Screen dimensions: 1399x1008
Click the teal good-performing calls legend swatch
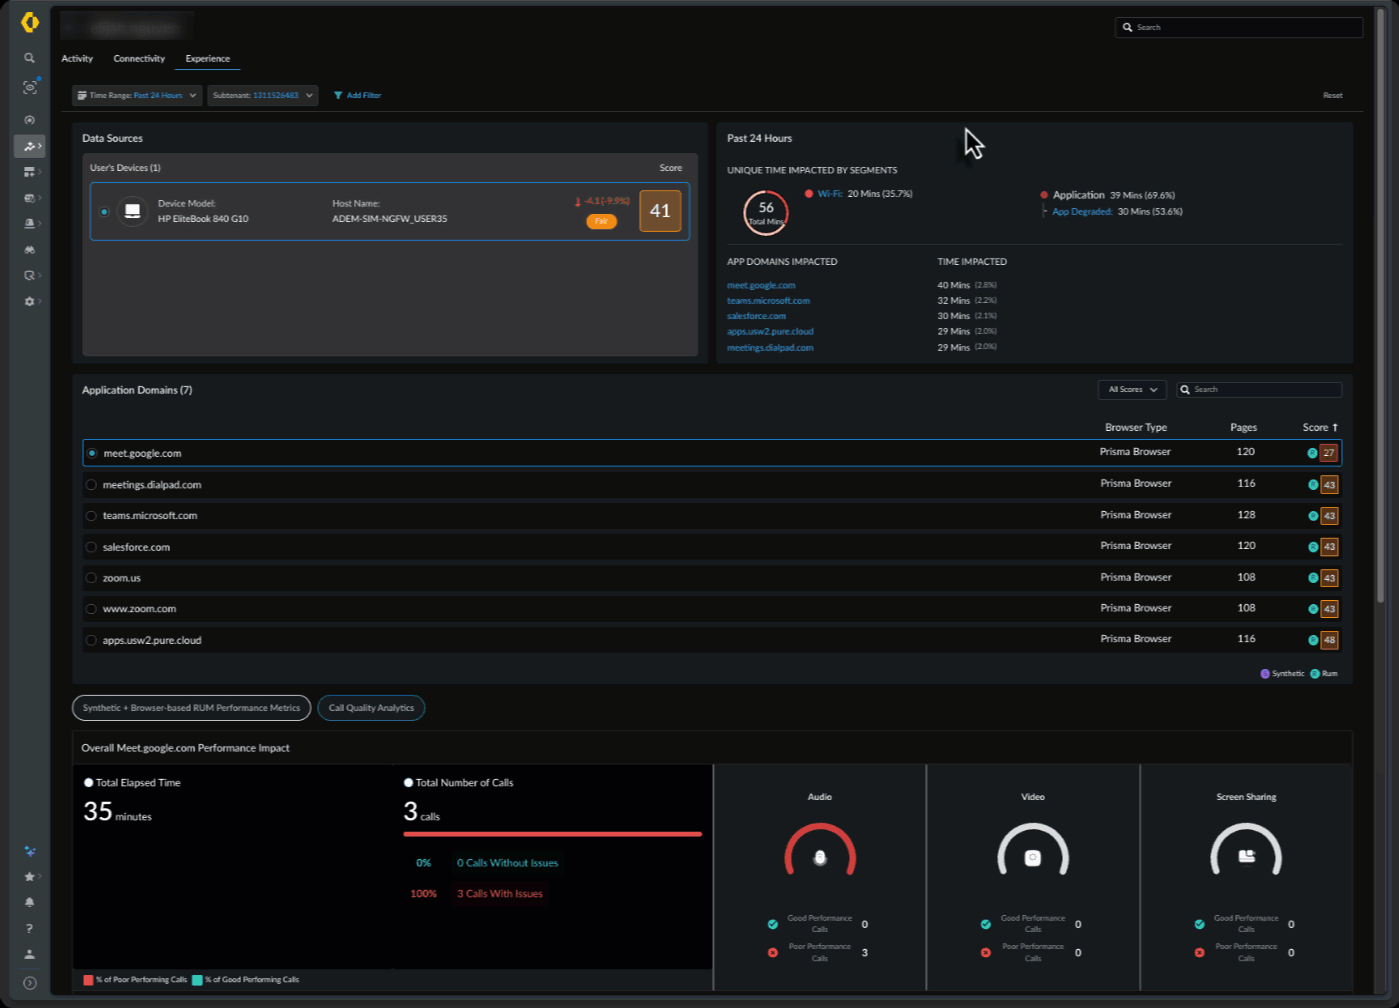[197, 980]
